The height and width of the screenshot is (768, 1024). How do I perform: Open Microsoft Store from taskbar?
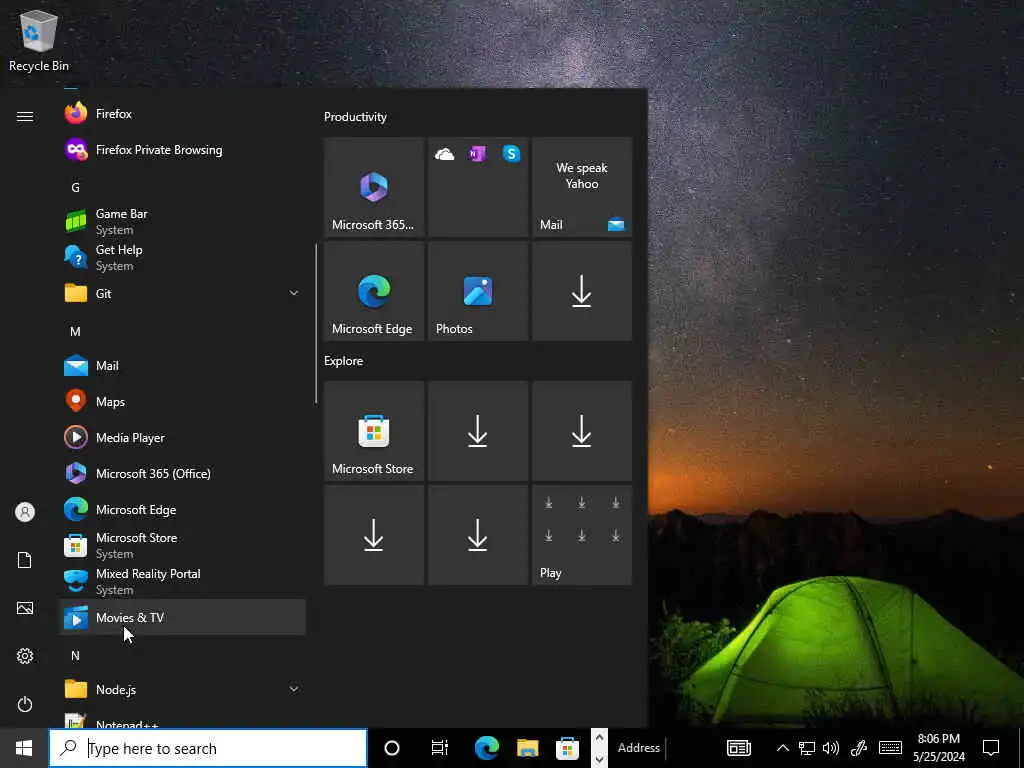pyautogui.click(x=568, y=748)
